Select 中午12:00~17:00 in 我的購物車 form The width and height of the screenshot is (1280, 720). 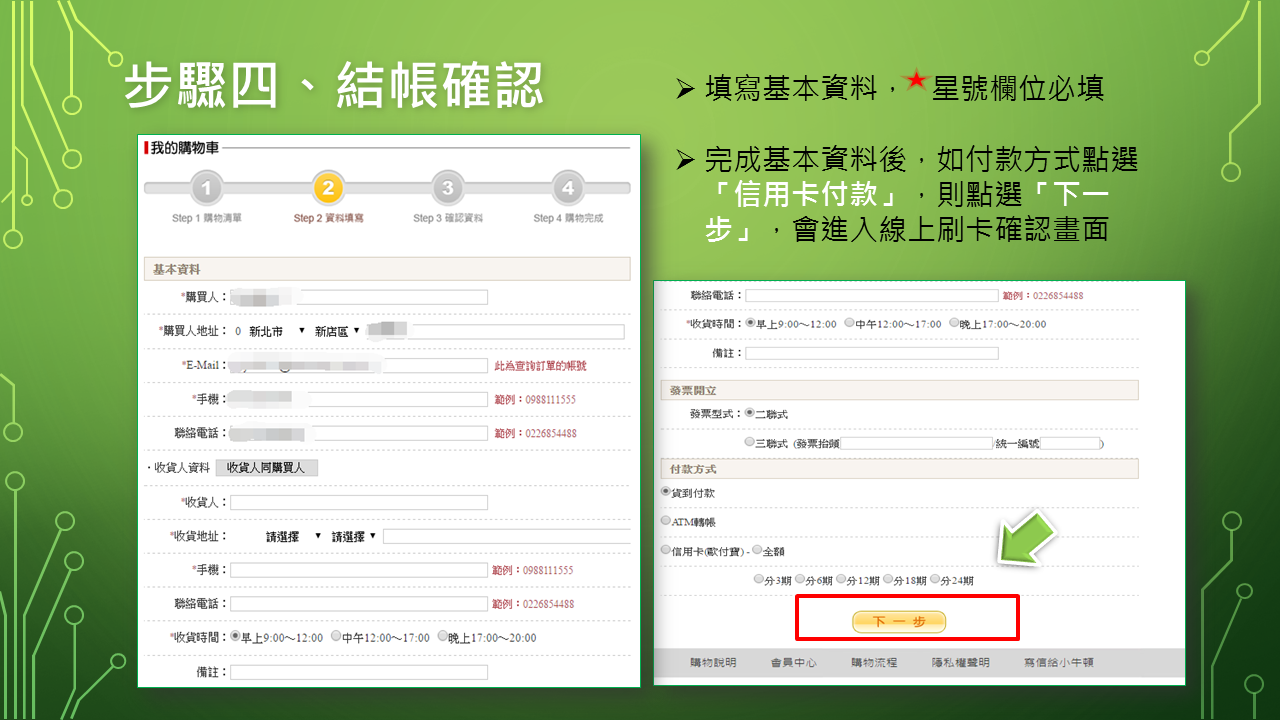click(337, 636)
